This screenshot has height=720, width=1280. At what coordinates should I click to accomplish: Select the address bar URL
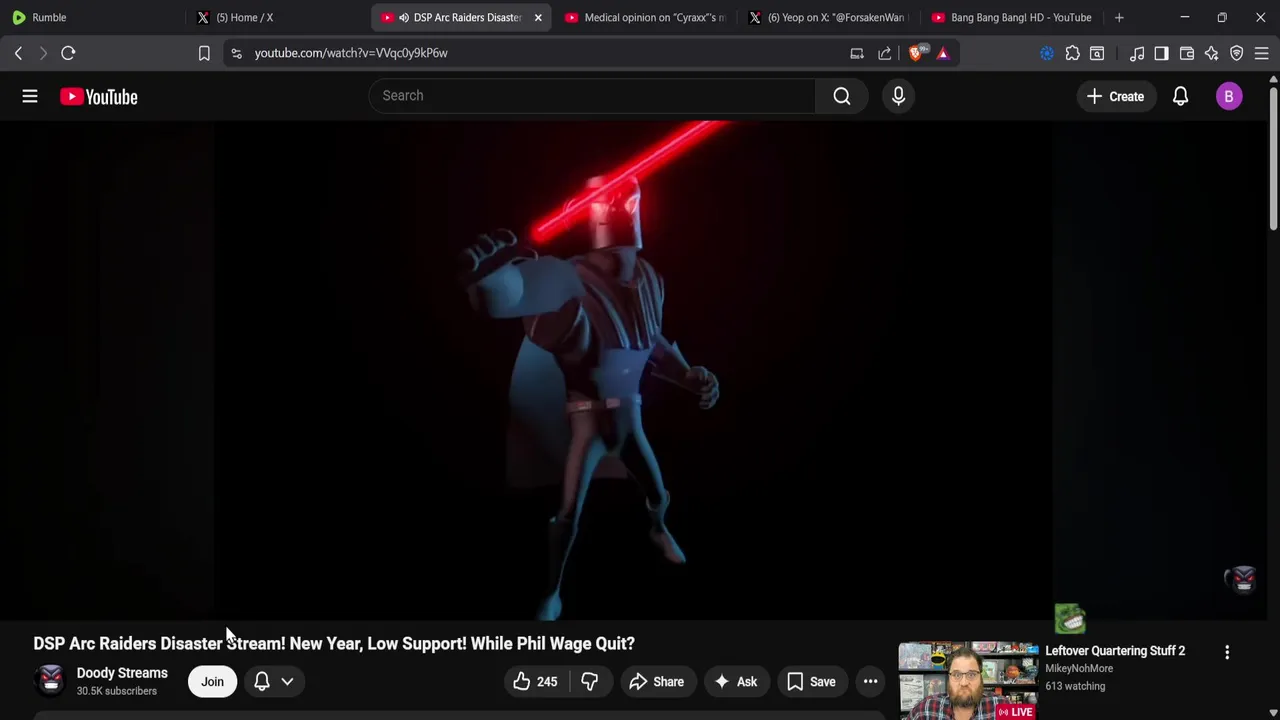351,53
